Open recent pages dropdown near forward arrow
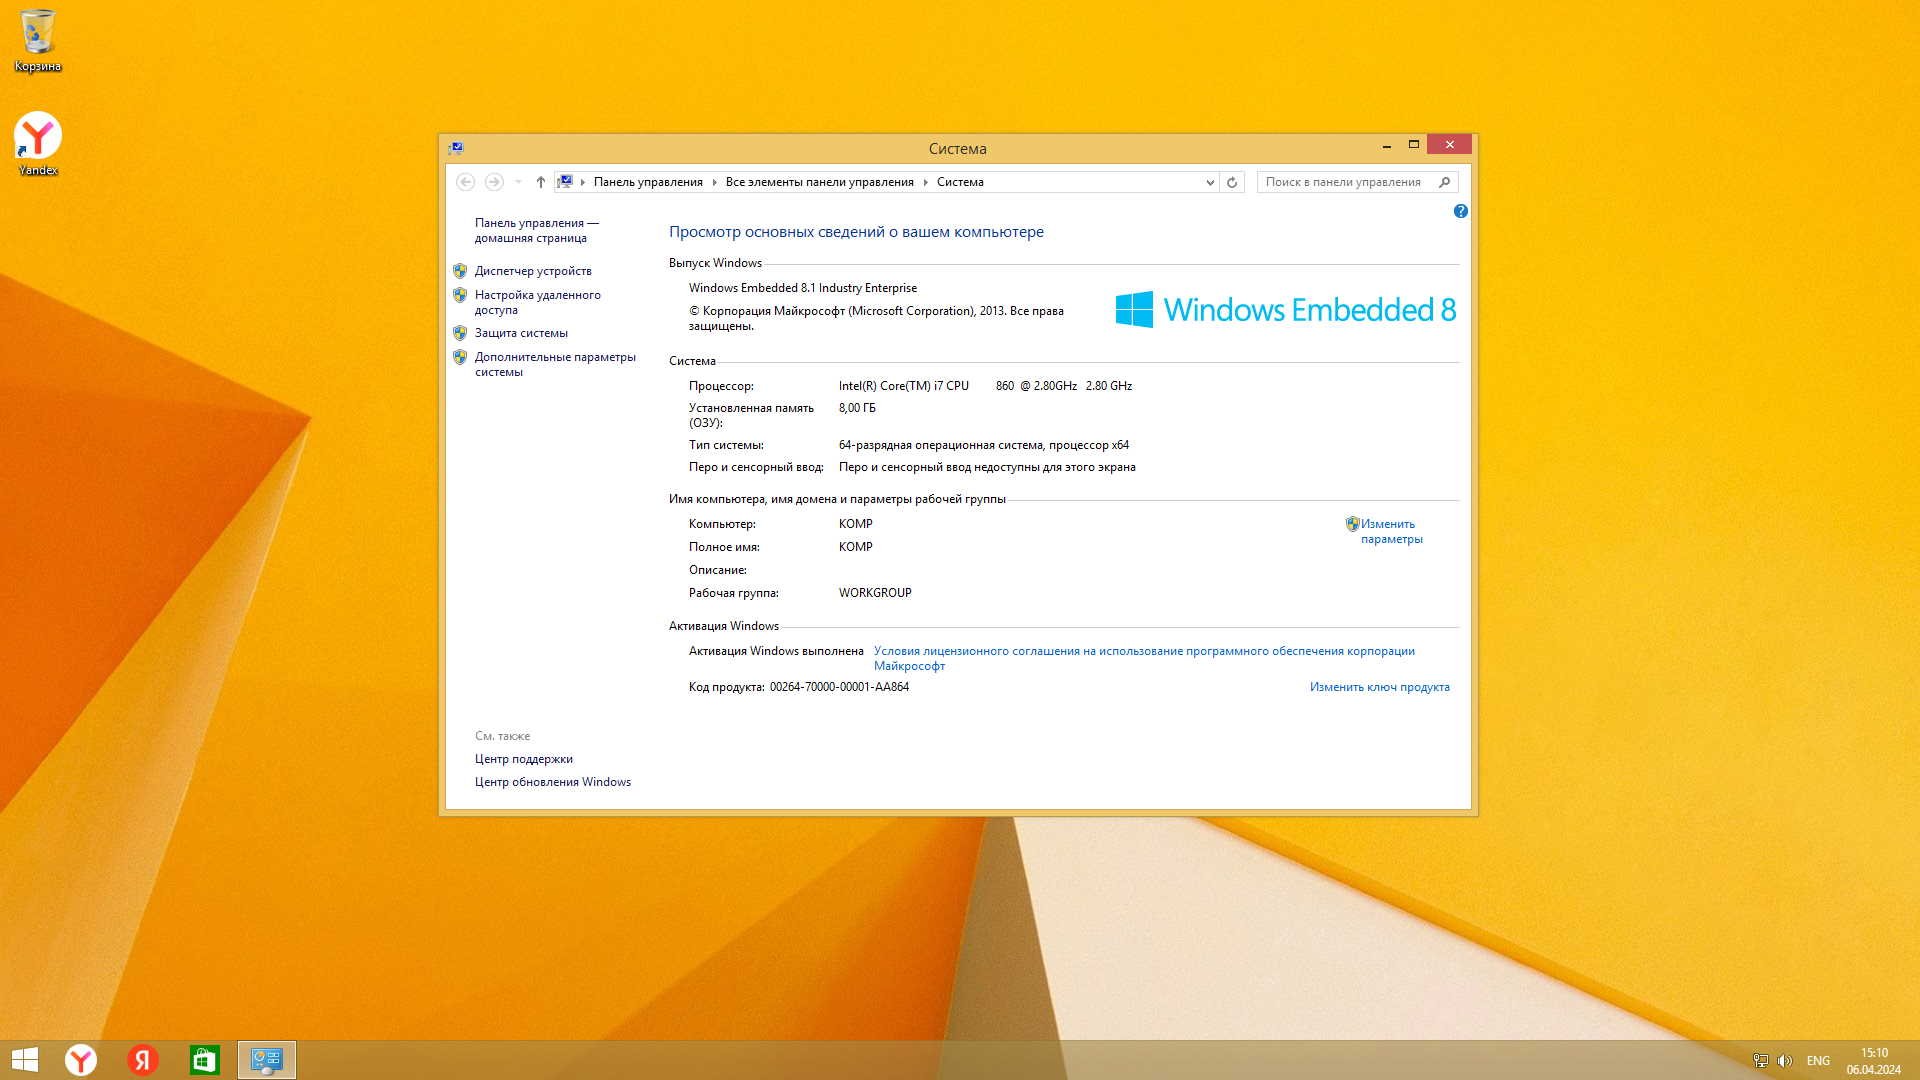This screenshot has height=1080, width=1920. pyautogui.click(x=518, y=182)
